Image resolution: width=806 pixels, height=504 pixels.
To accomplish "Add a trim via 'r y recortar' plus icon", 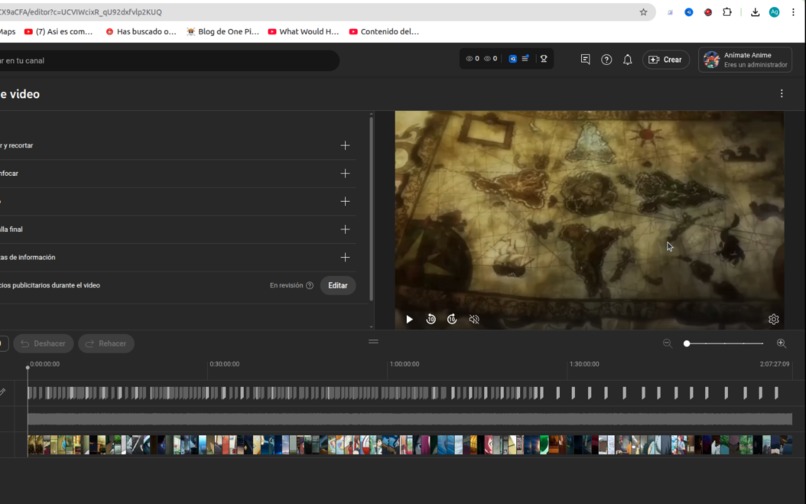I will [345, 146].
